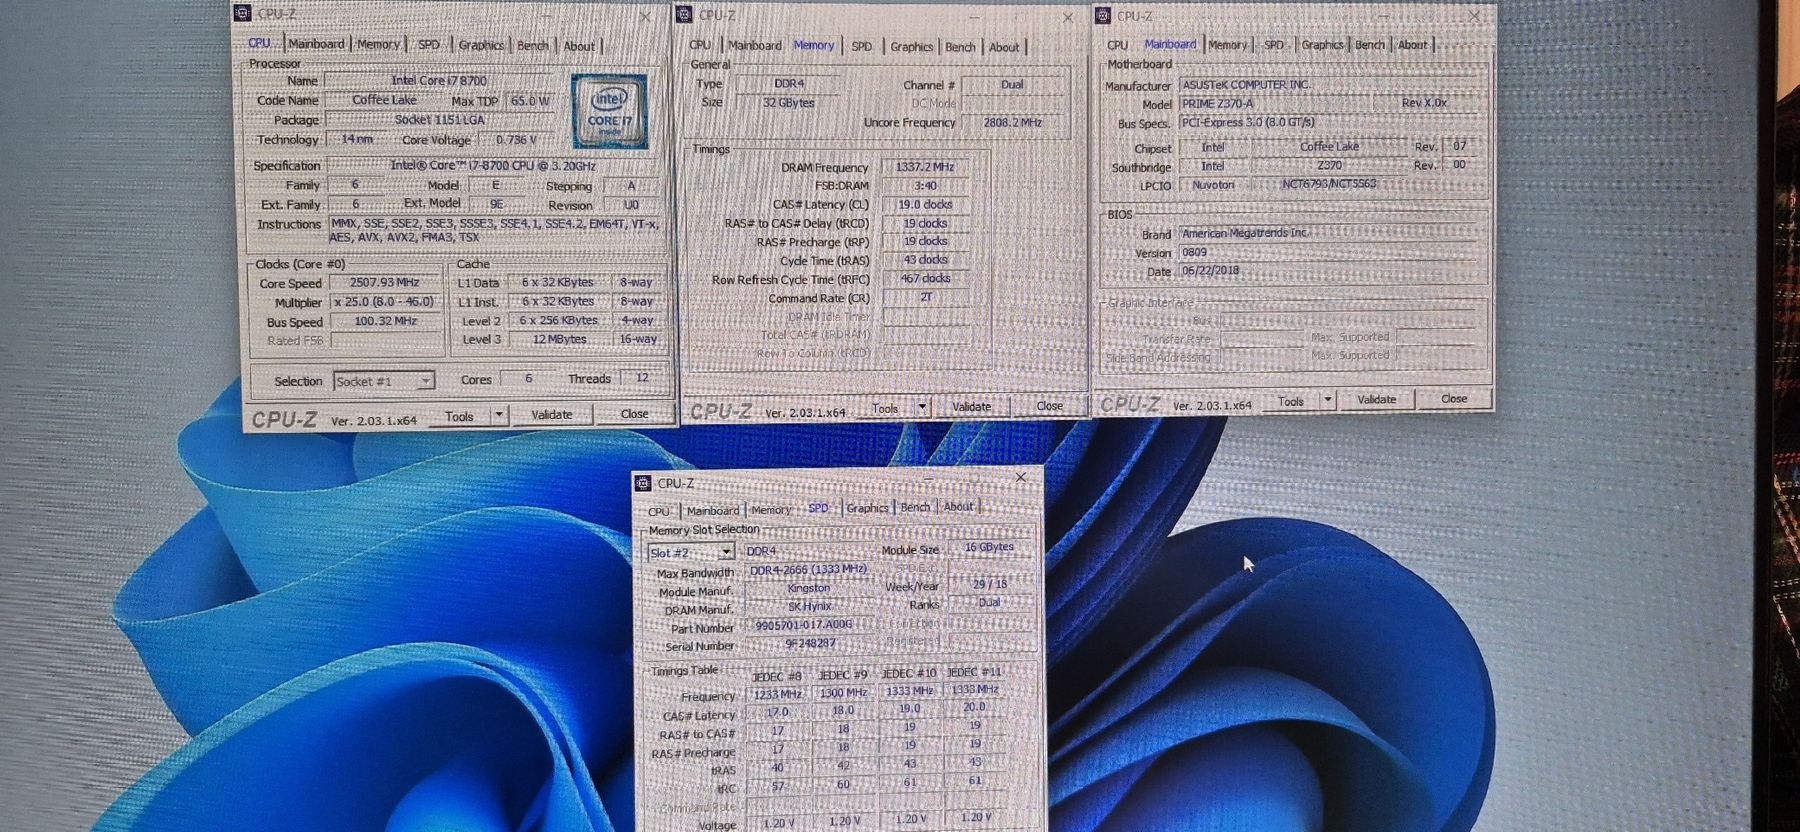Select Graphics tab in the Memory window
1800x832 pixels.
912,47
